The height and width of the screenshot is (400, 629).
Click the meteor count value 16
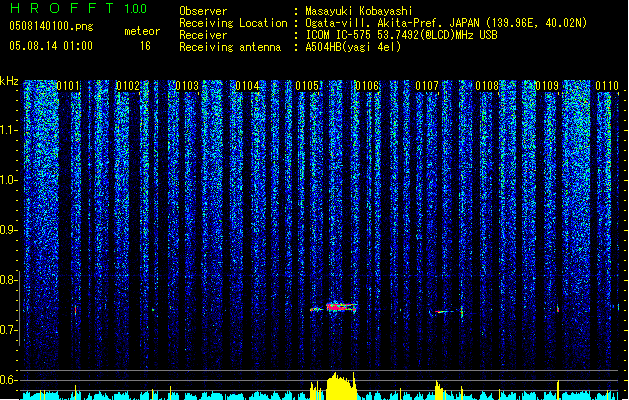(145, 46)
